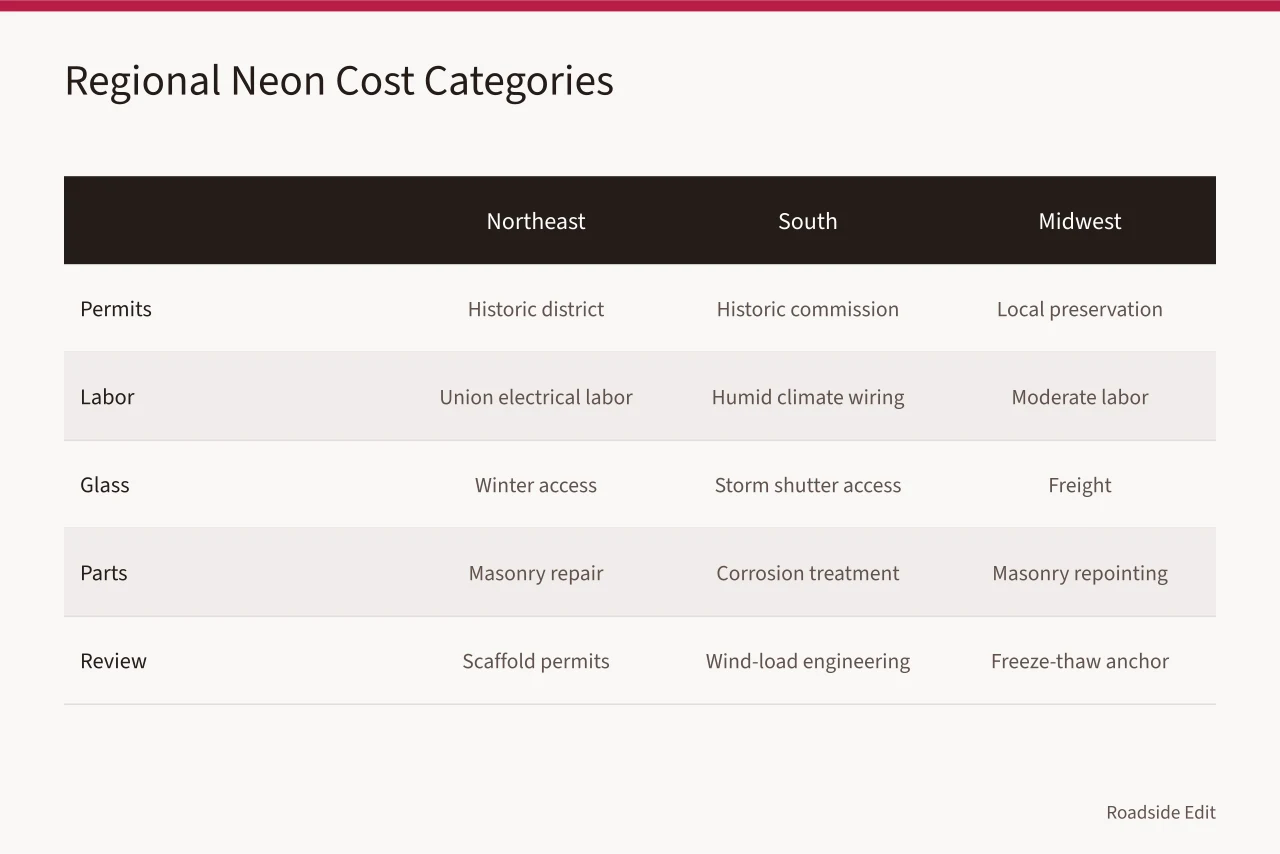
Task: Select the 'Freeze-thaw anchor' cell
Action: [x=1080, y=661]
